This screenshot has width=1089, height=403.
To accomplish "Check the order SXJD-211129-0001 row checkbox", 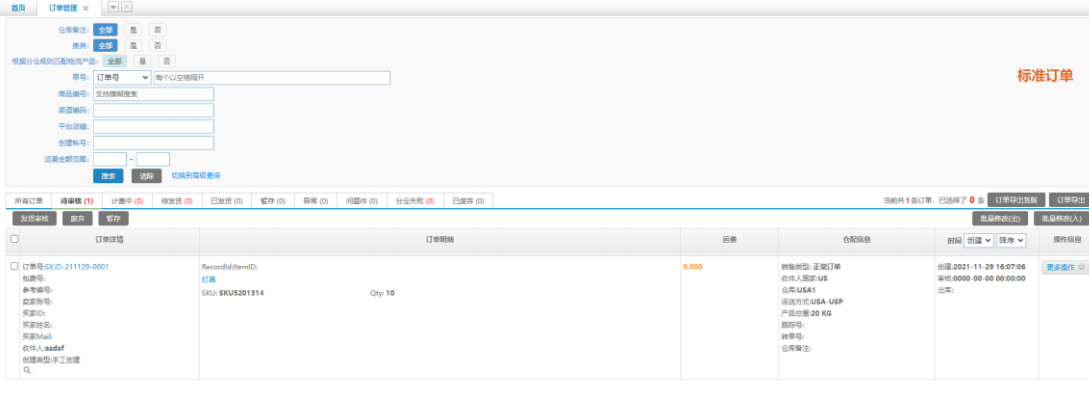I will click(14, 267).
